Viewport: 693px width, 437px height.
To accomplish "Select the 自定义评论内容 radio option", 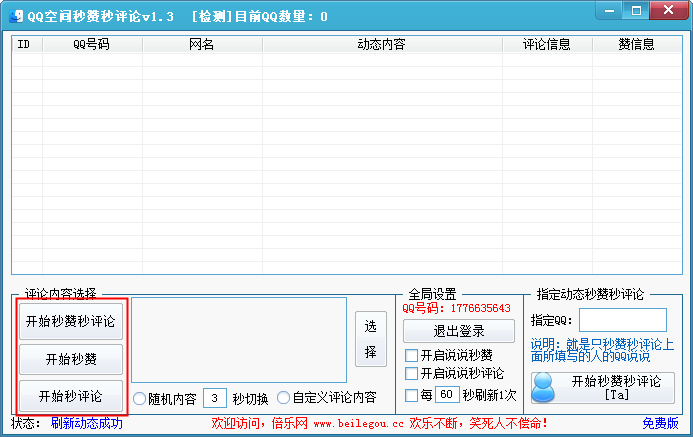I will (283, 398).
